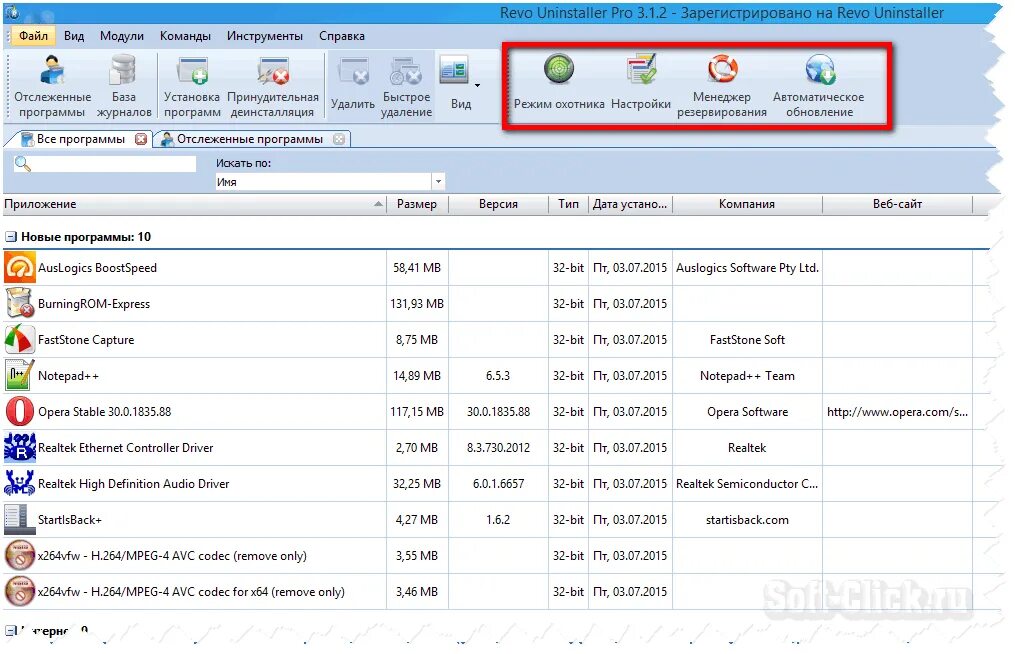Select the Opera Stable icon

click(19, 411)
